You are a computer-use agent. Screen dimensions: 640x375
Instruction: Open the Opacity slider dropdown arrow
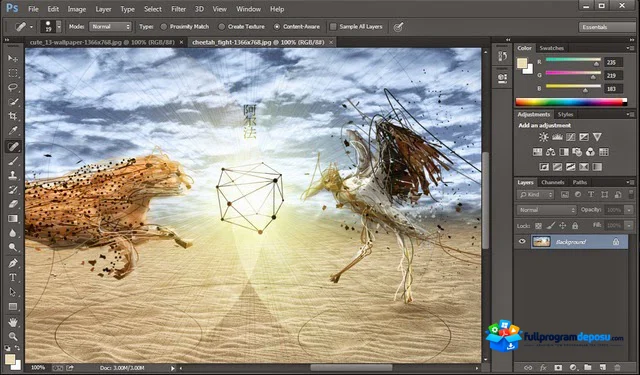[x=629, y=210]
